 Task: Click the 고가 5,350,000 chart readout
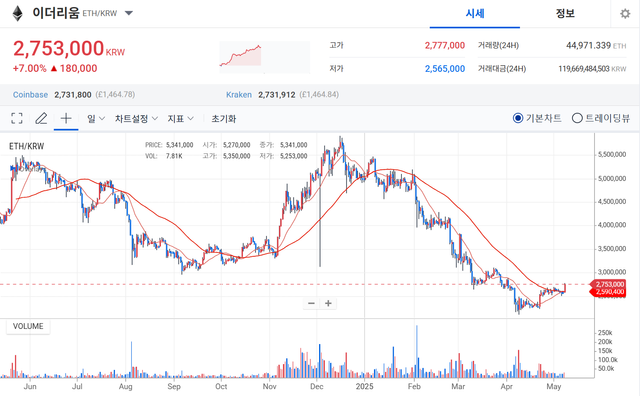tap(227, 156)
